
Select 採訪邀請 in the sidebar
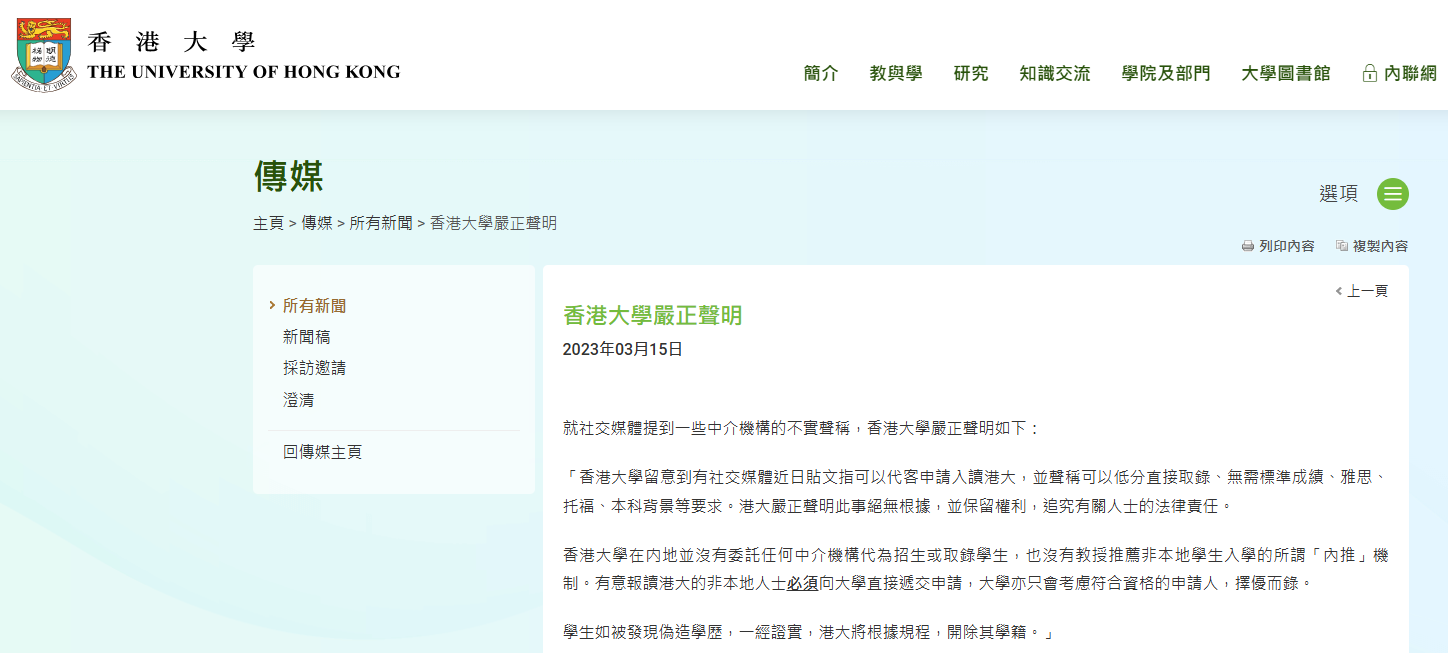[315, 368]
